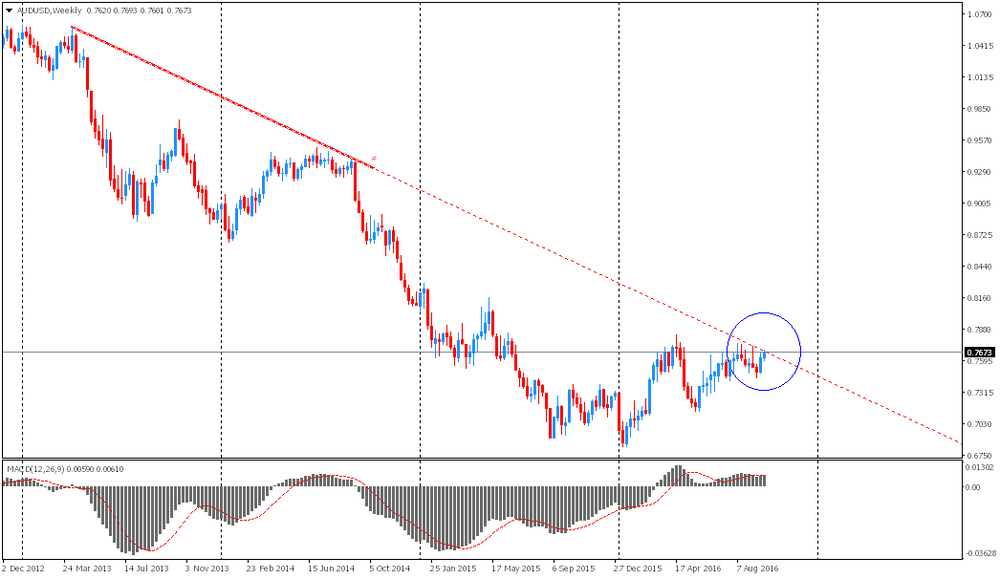Click the 1.0415 price axis label
The image size is (1000, 579).
coord(980,46)
